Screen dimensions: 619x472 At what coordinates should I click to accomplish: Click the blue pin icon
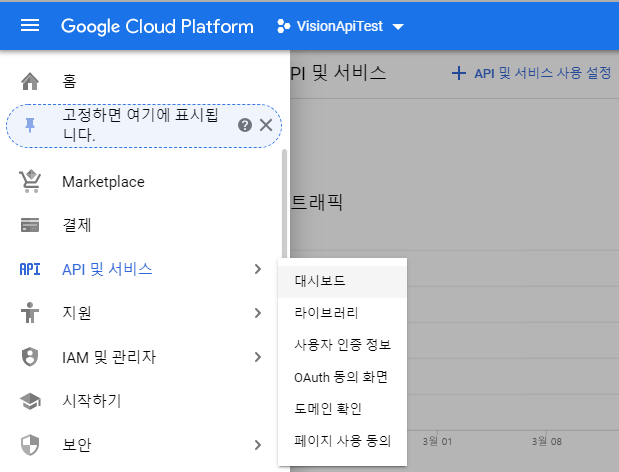30,125
